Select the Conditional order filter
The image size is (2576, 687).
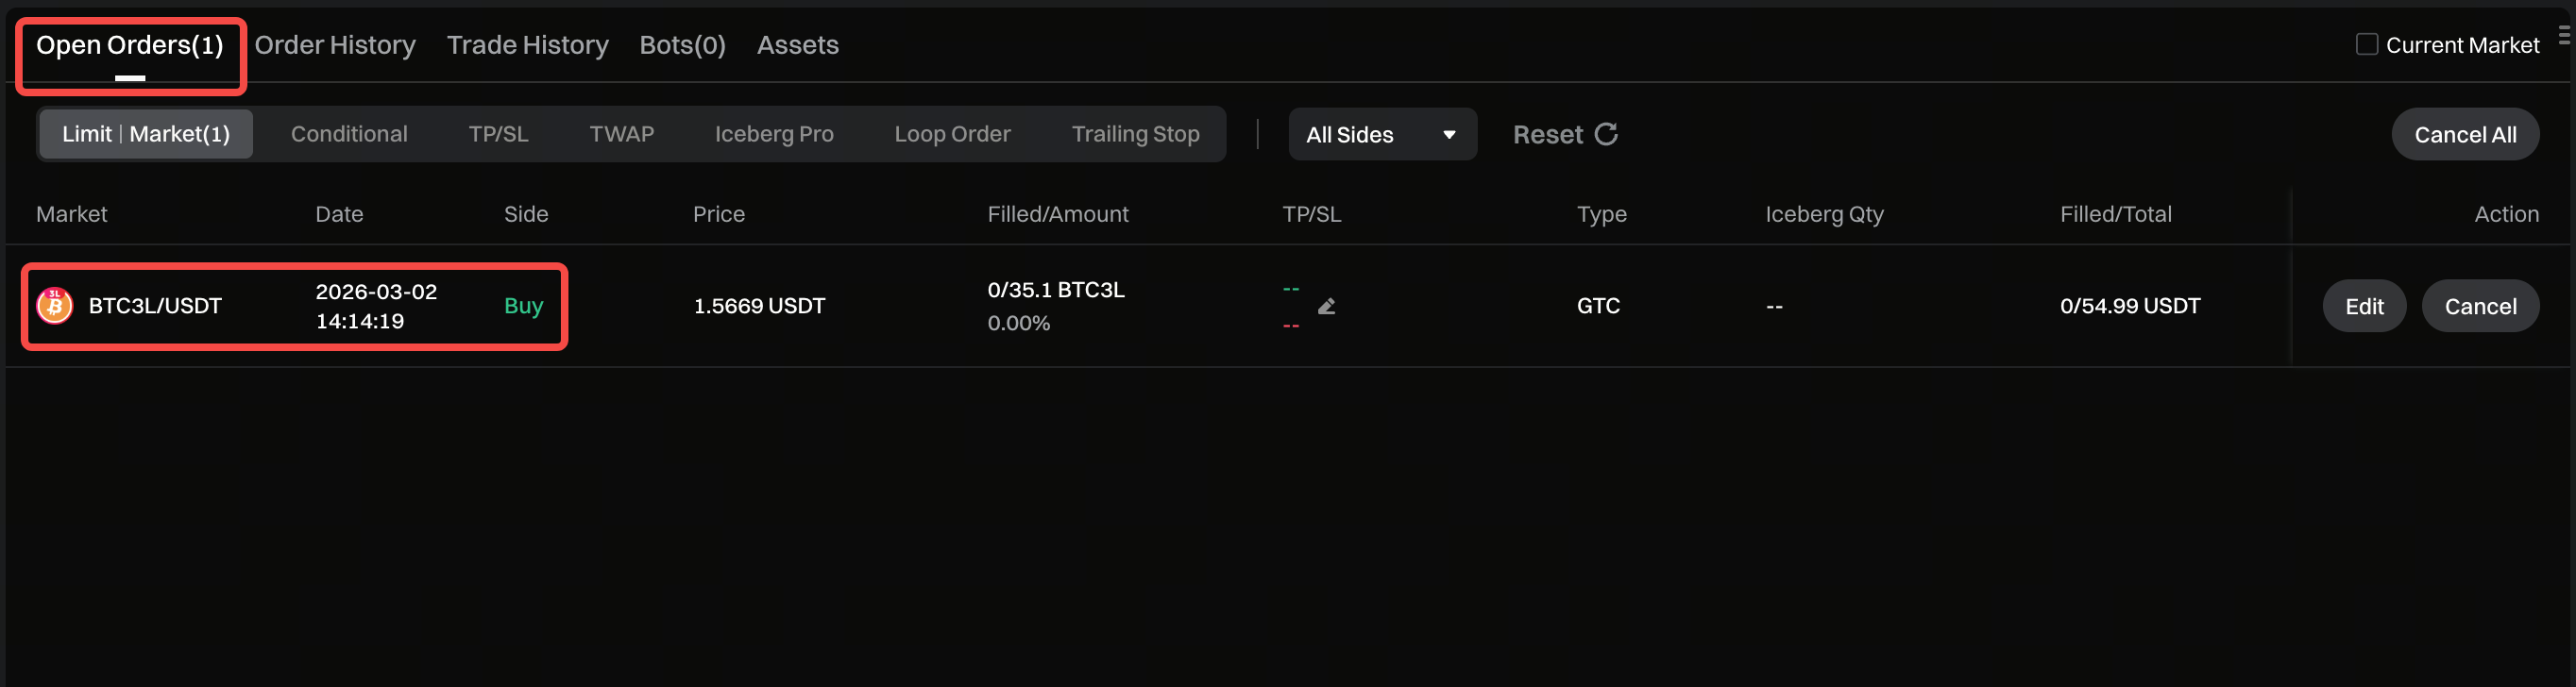(x=349, y=133)
